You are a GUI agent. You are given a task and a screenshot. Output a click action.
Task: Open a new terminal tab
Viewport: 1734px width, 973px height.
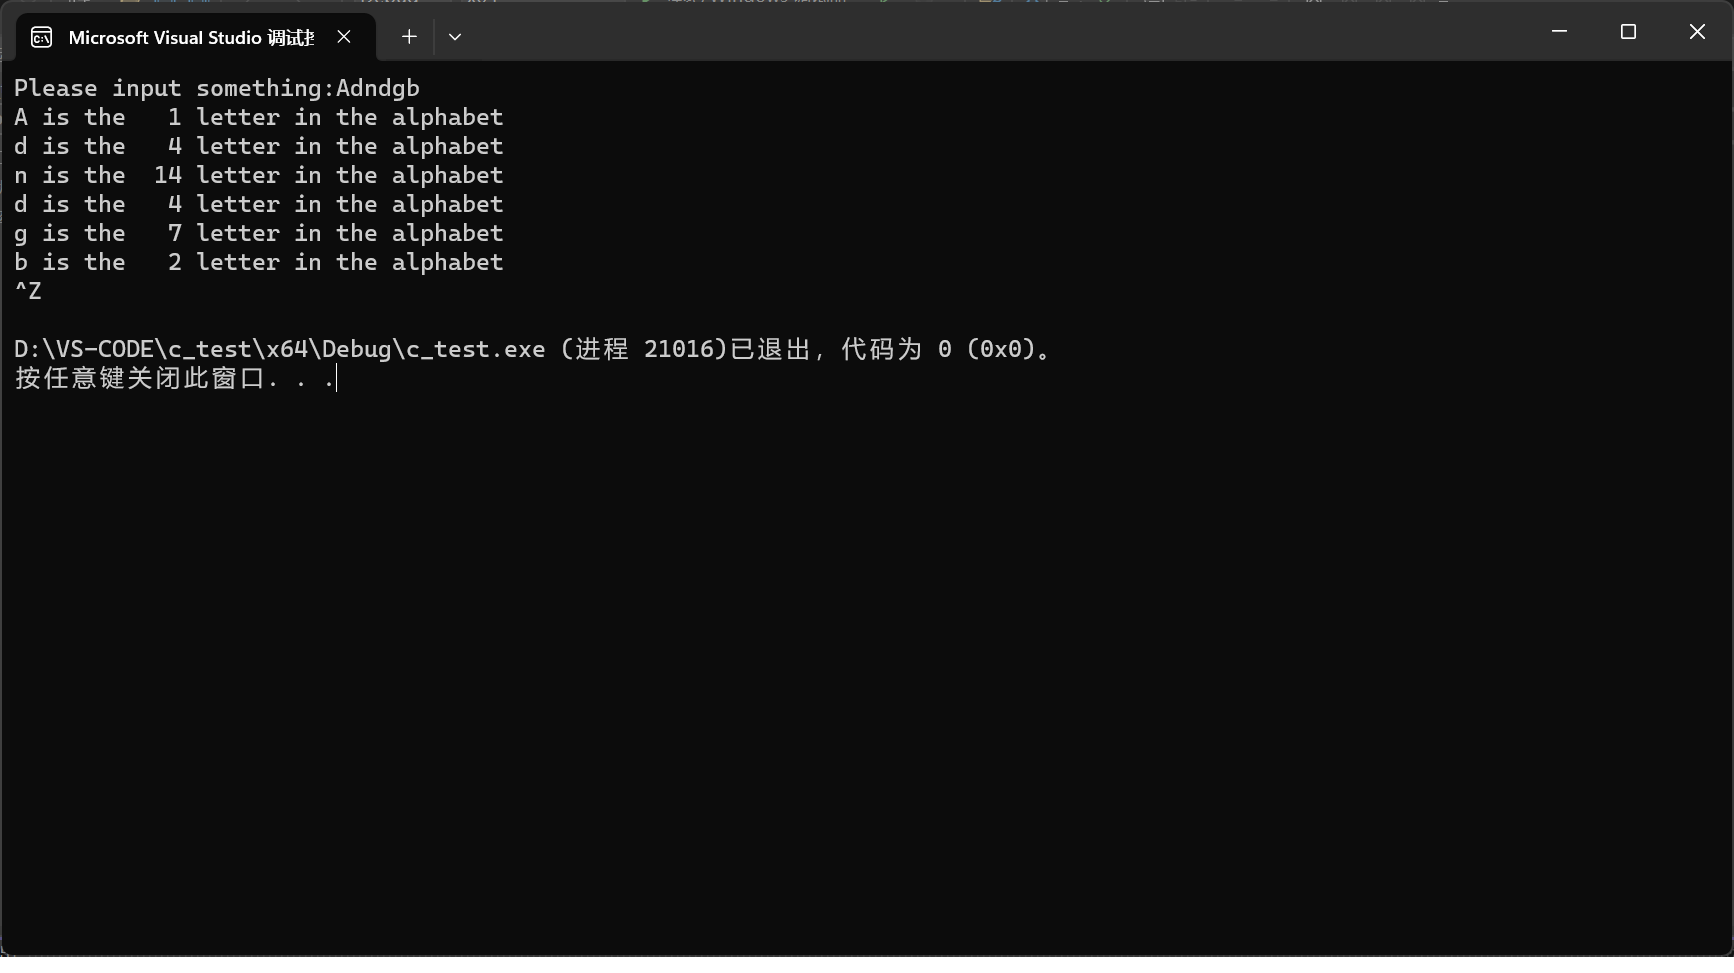[x=409, y=36]
